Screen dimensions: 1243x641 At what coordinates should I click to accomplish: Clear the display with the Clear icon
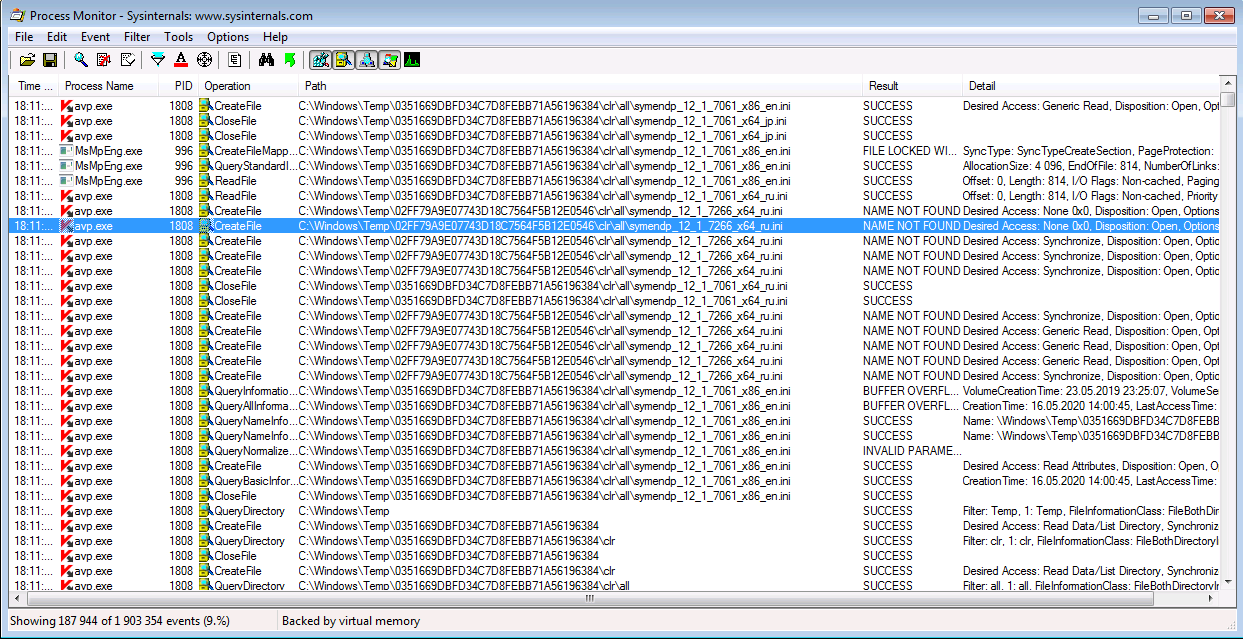click(x=128, y=60)
